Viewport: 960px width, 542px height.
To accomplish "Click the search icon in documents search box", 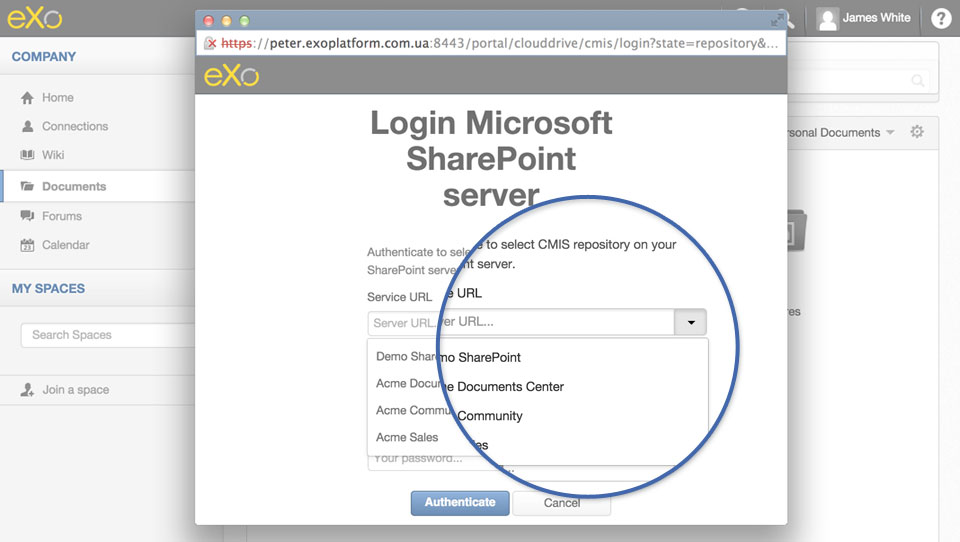I will point(918,80).
